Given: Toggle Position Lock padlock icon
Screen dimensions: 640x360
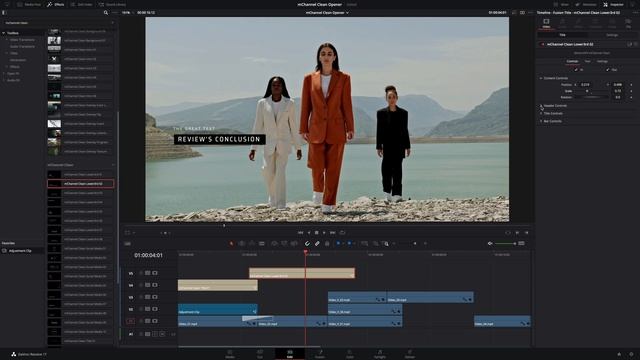Looking at the screenshot, I should point(327,244).
